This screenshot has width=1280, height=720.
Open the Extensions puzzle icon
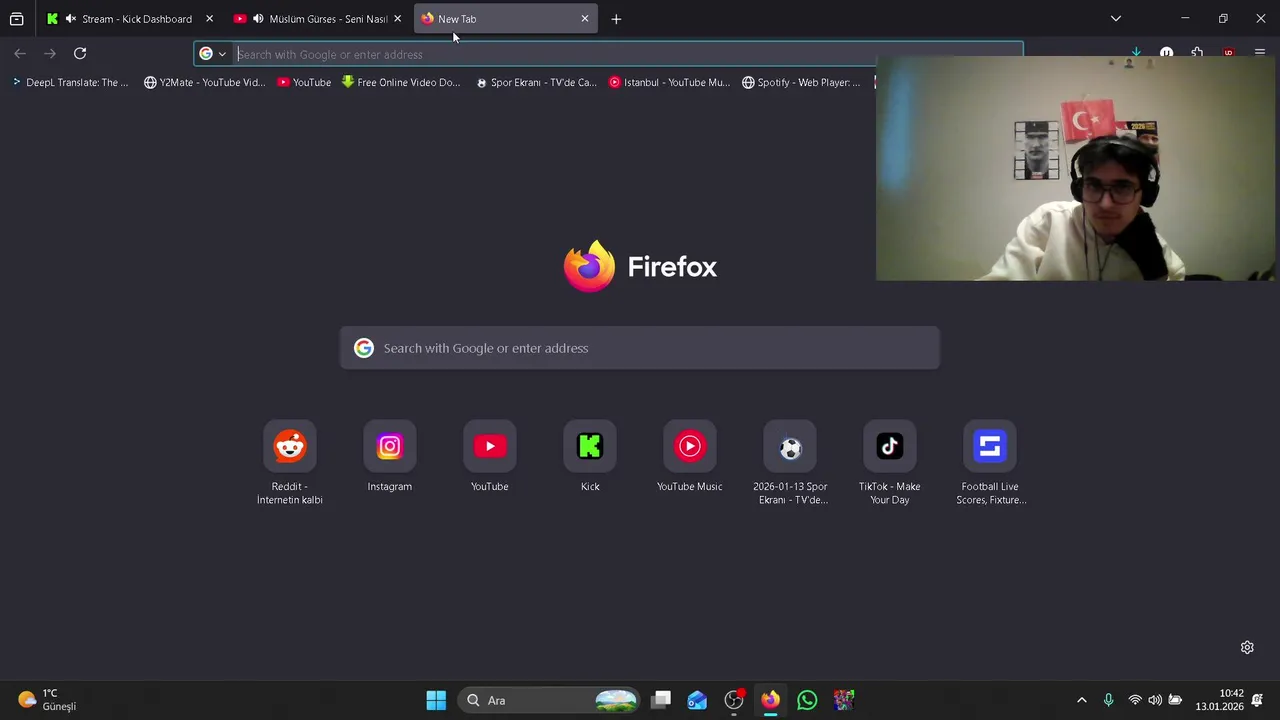pyautogui.click(x=1197, y=52)
